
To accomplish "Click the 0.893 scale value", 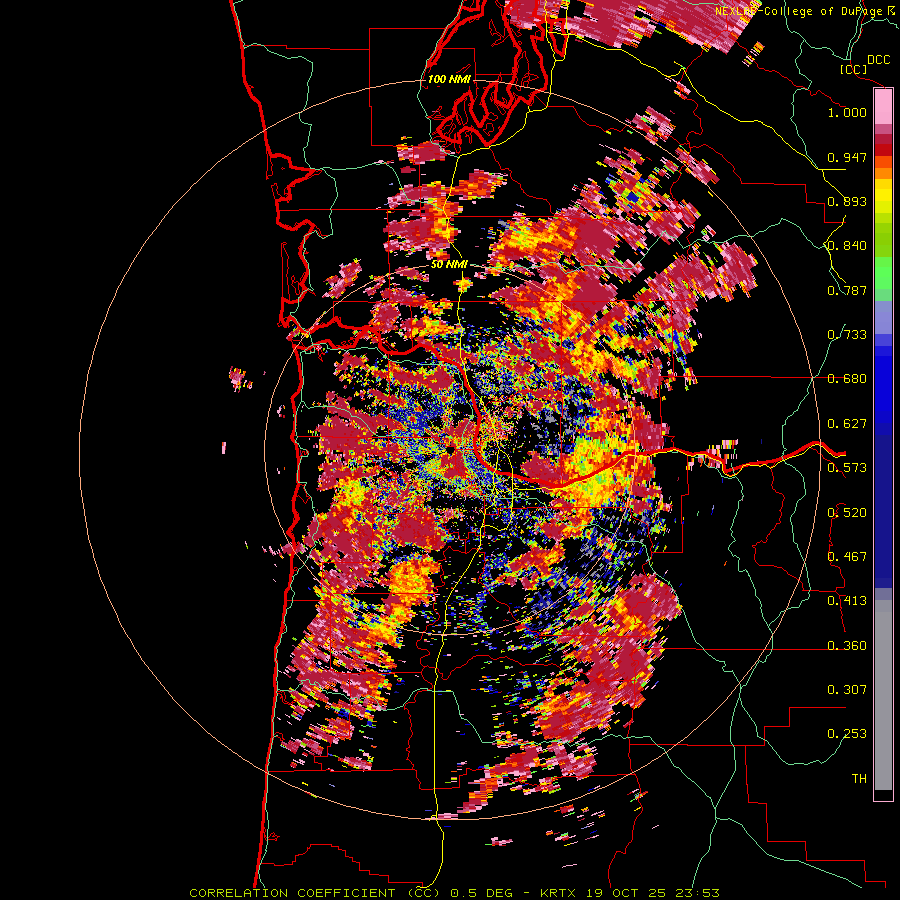I will tap(847, 201).
